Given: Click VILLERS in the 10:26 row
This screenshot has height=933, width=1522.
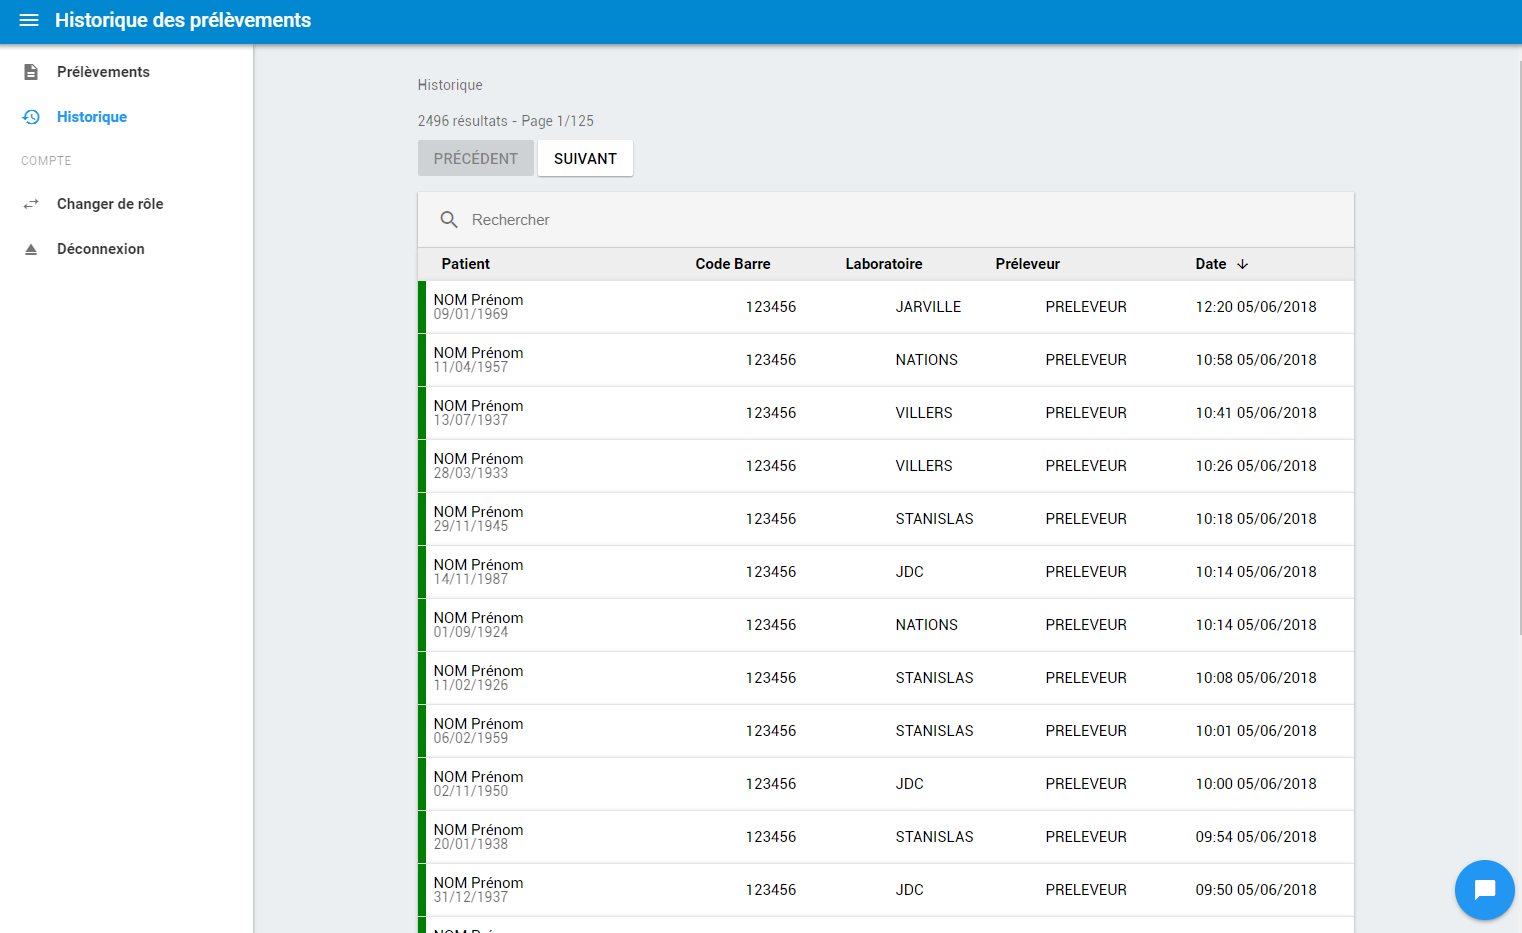Looking at the screenshot, I should click(x=924, y=466).
